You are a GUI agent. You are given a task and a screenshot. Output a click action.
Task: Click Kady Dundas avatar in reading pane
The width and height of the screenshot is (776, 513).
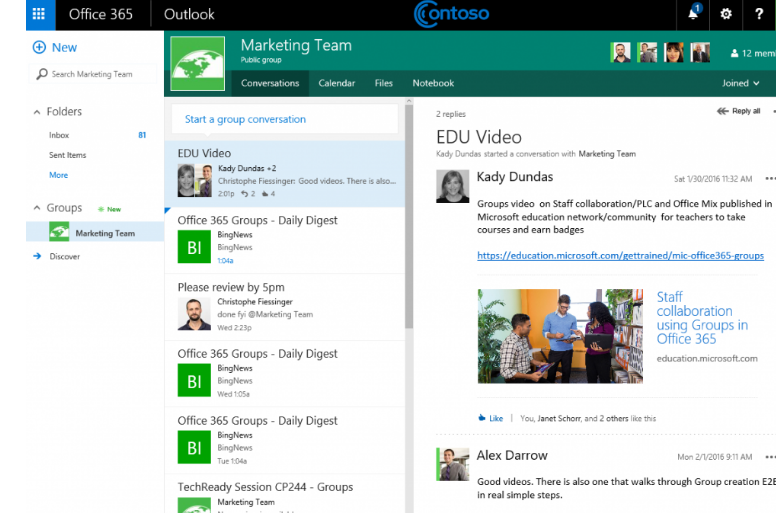(452, 187)
